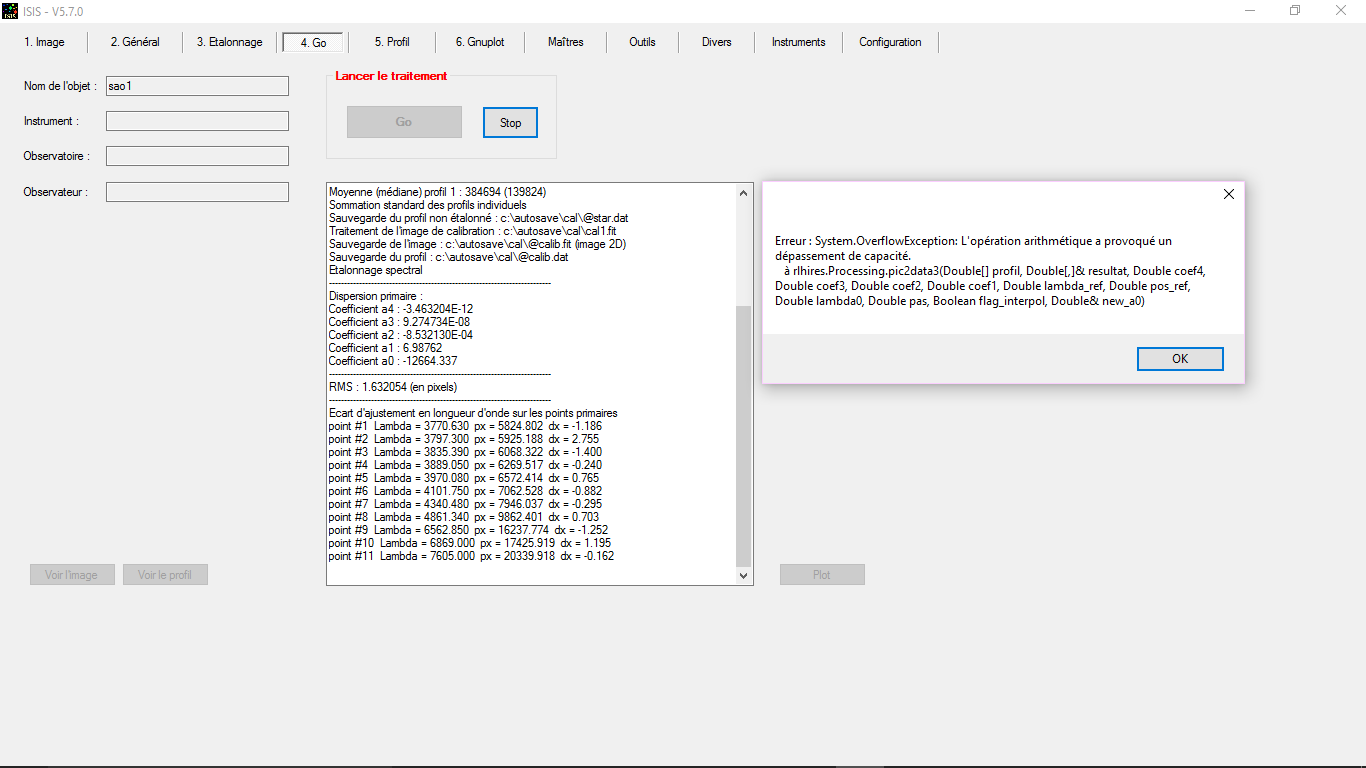The height and width of the screenshot is (768, 1366).
Task: Open the 1. Image tab
Action: [x=44, y=42]
